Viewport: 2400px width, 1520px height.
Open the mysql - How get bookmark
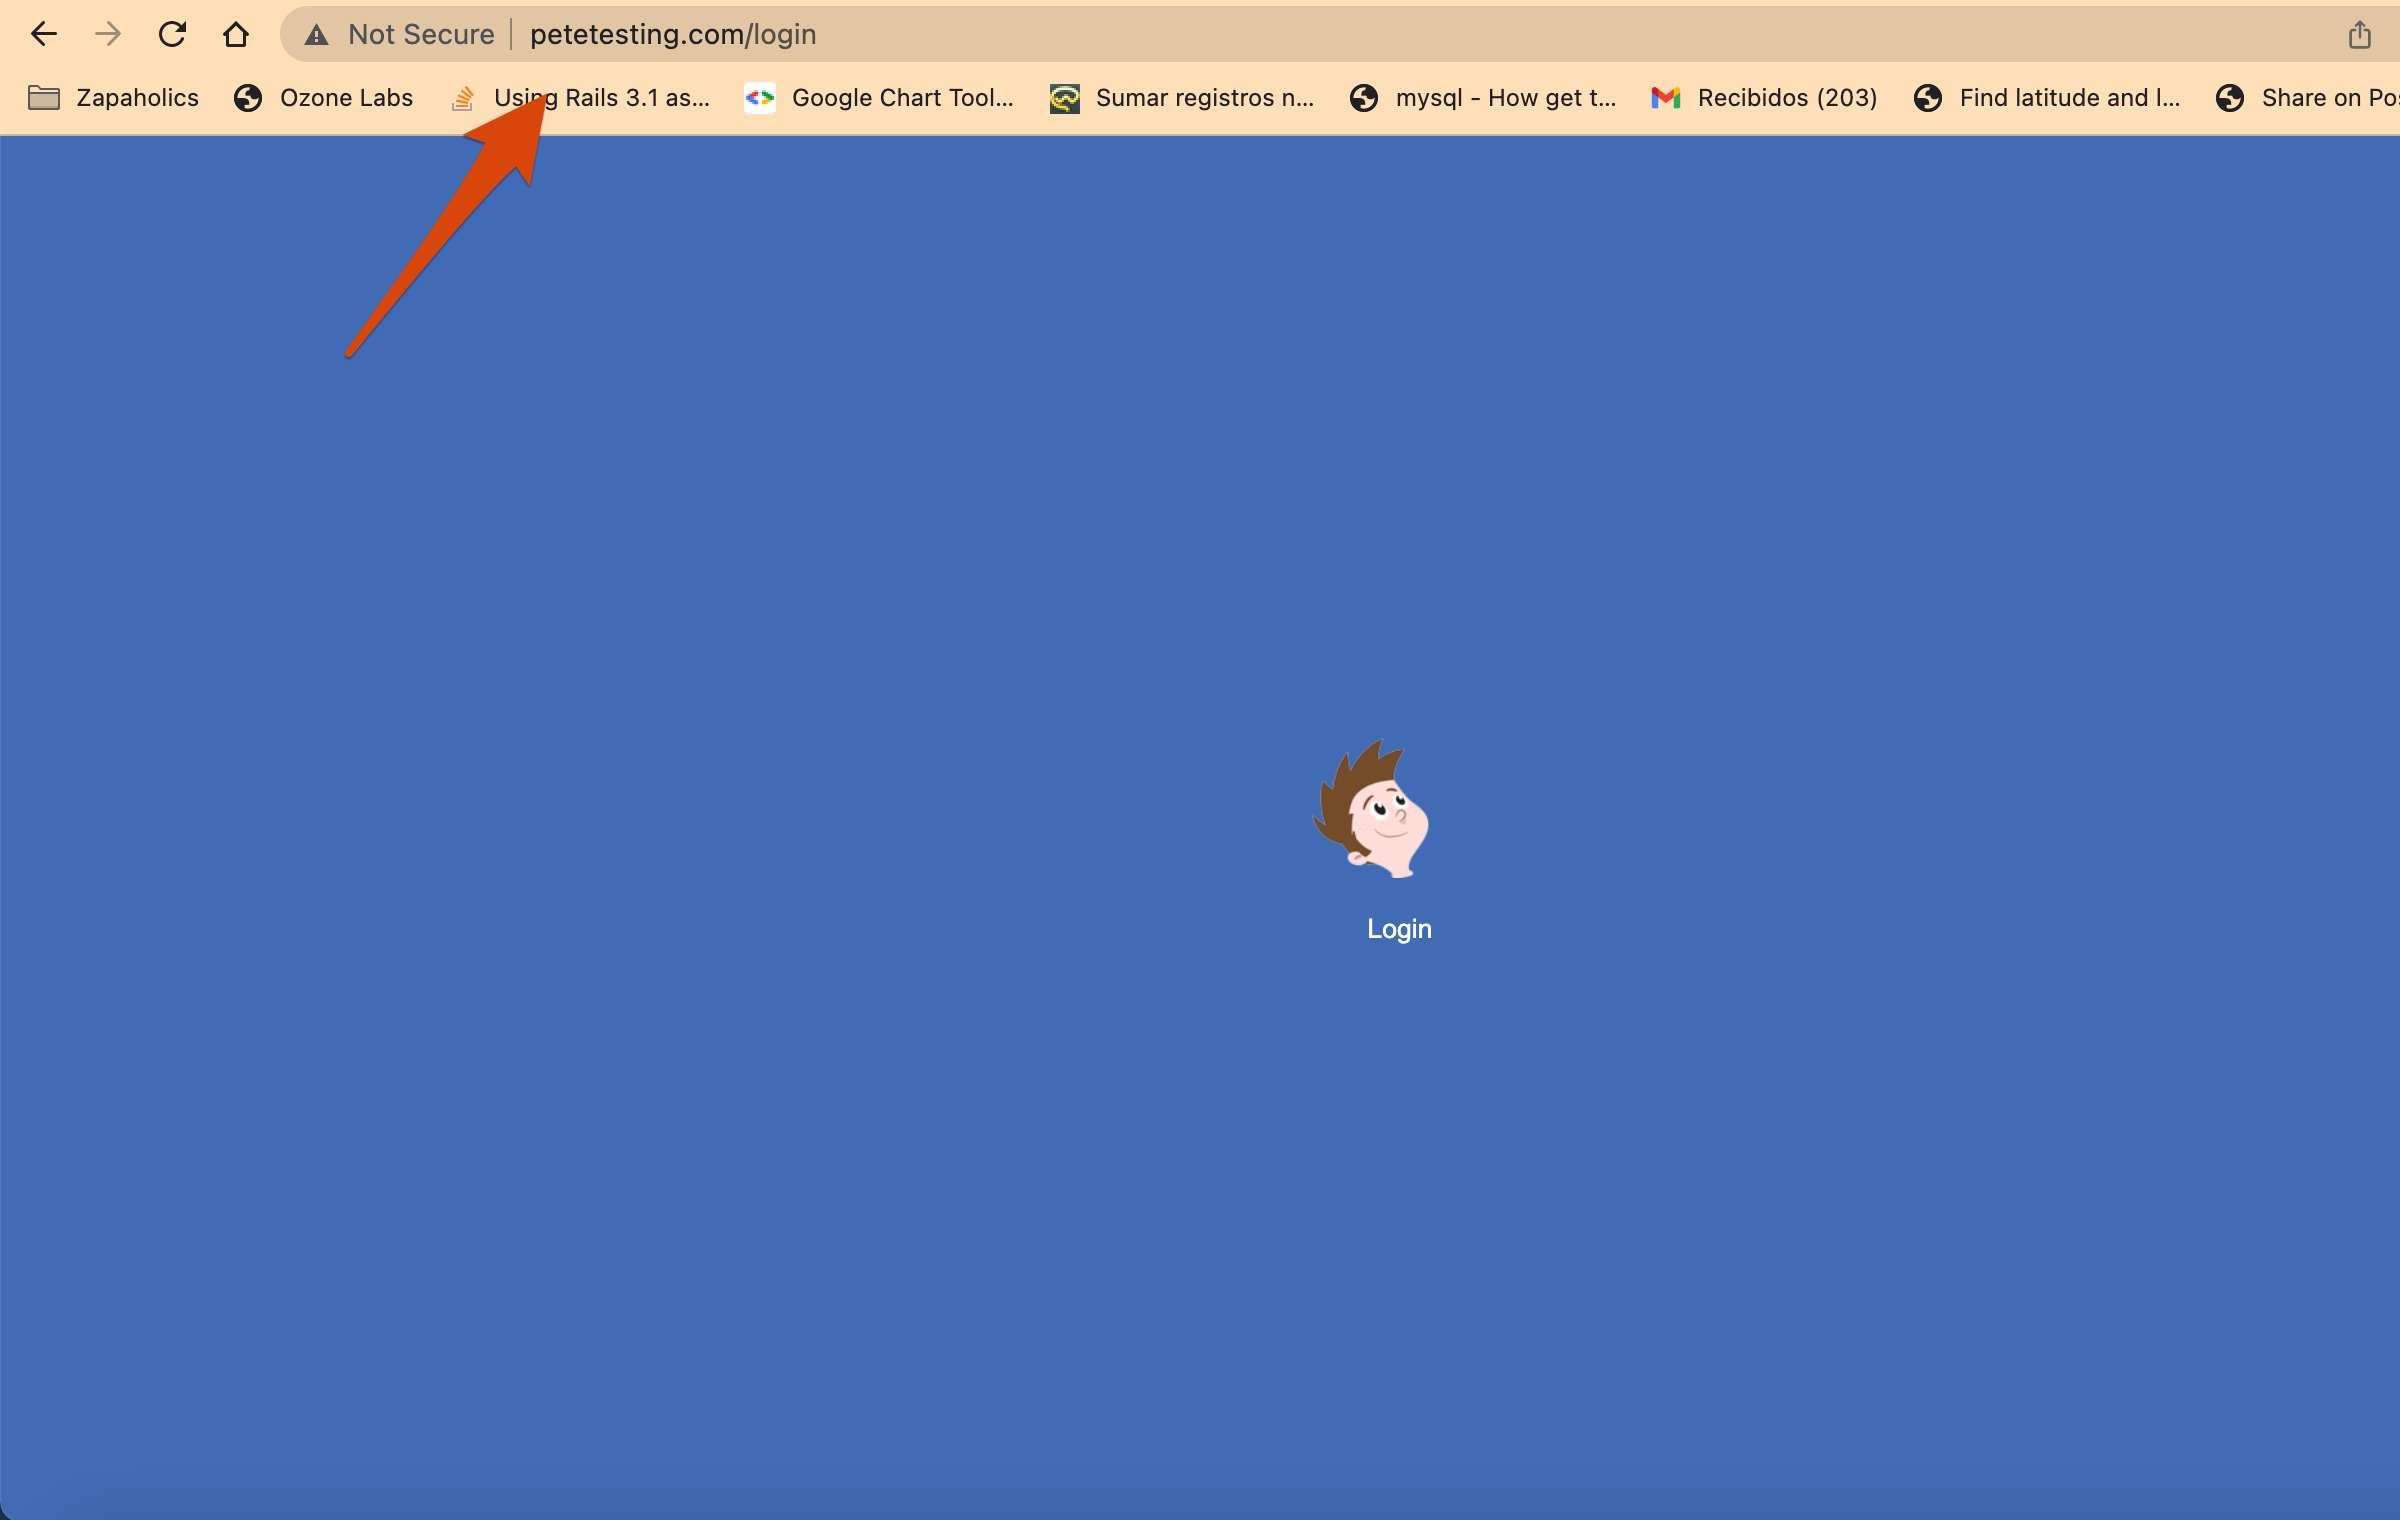click(1483, 98)
